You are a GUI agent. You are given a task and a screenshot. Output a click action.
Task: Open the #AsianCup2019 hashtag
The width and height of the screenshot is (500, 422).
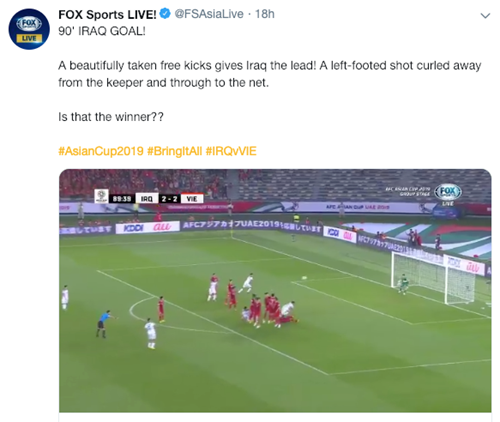(101, 151)
